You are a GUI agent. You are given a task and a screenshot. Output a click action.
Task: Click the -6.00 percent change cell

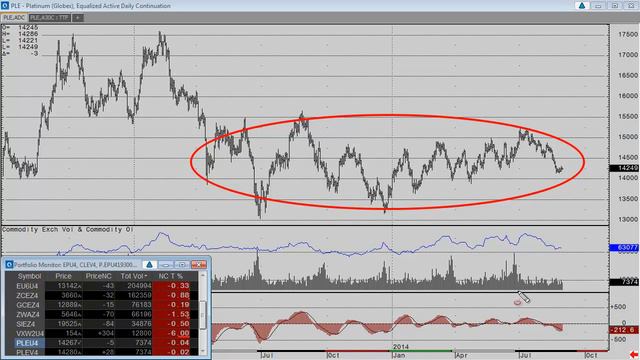(171, 333)
